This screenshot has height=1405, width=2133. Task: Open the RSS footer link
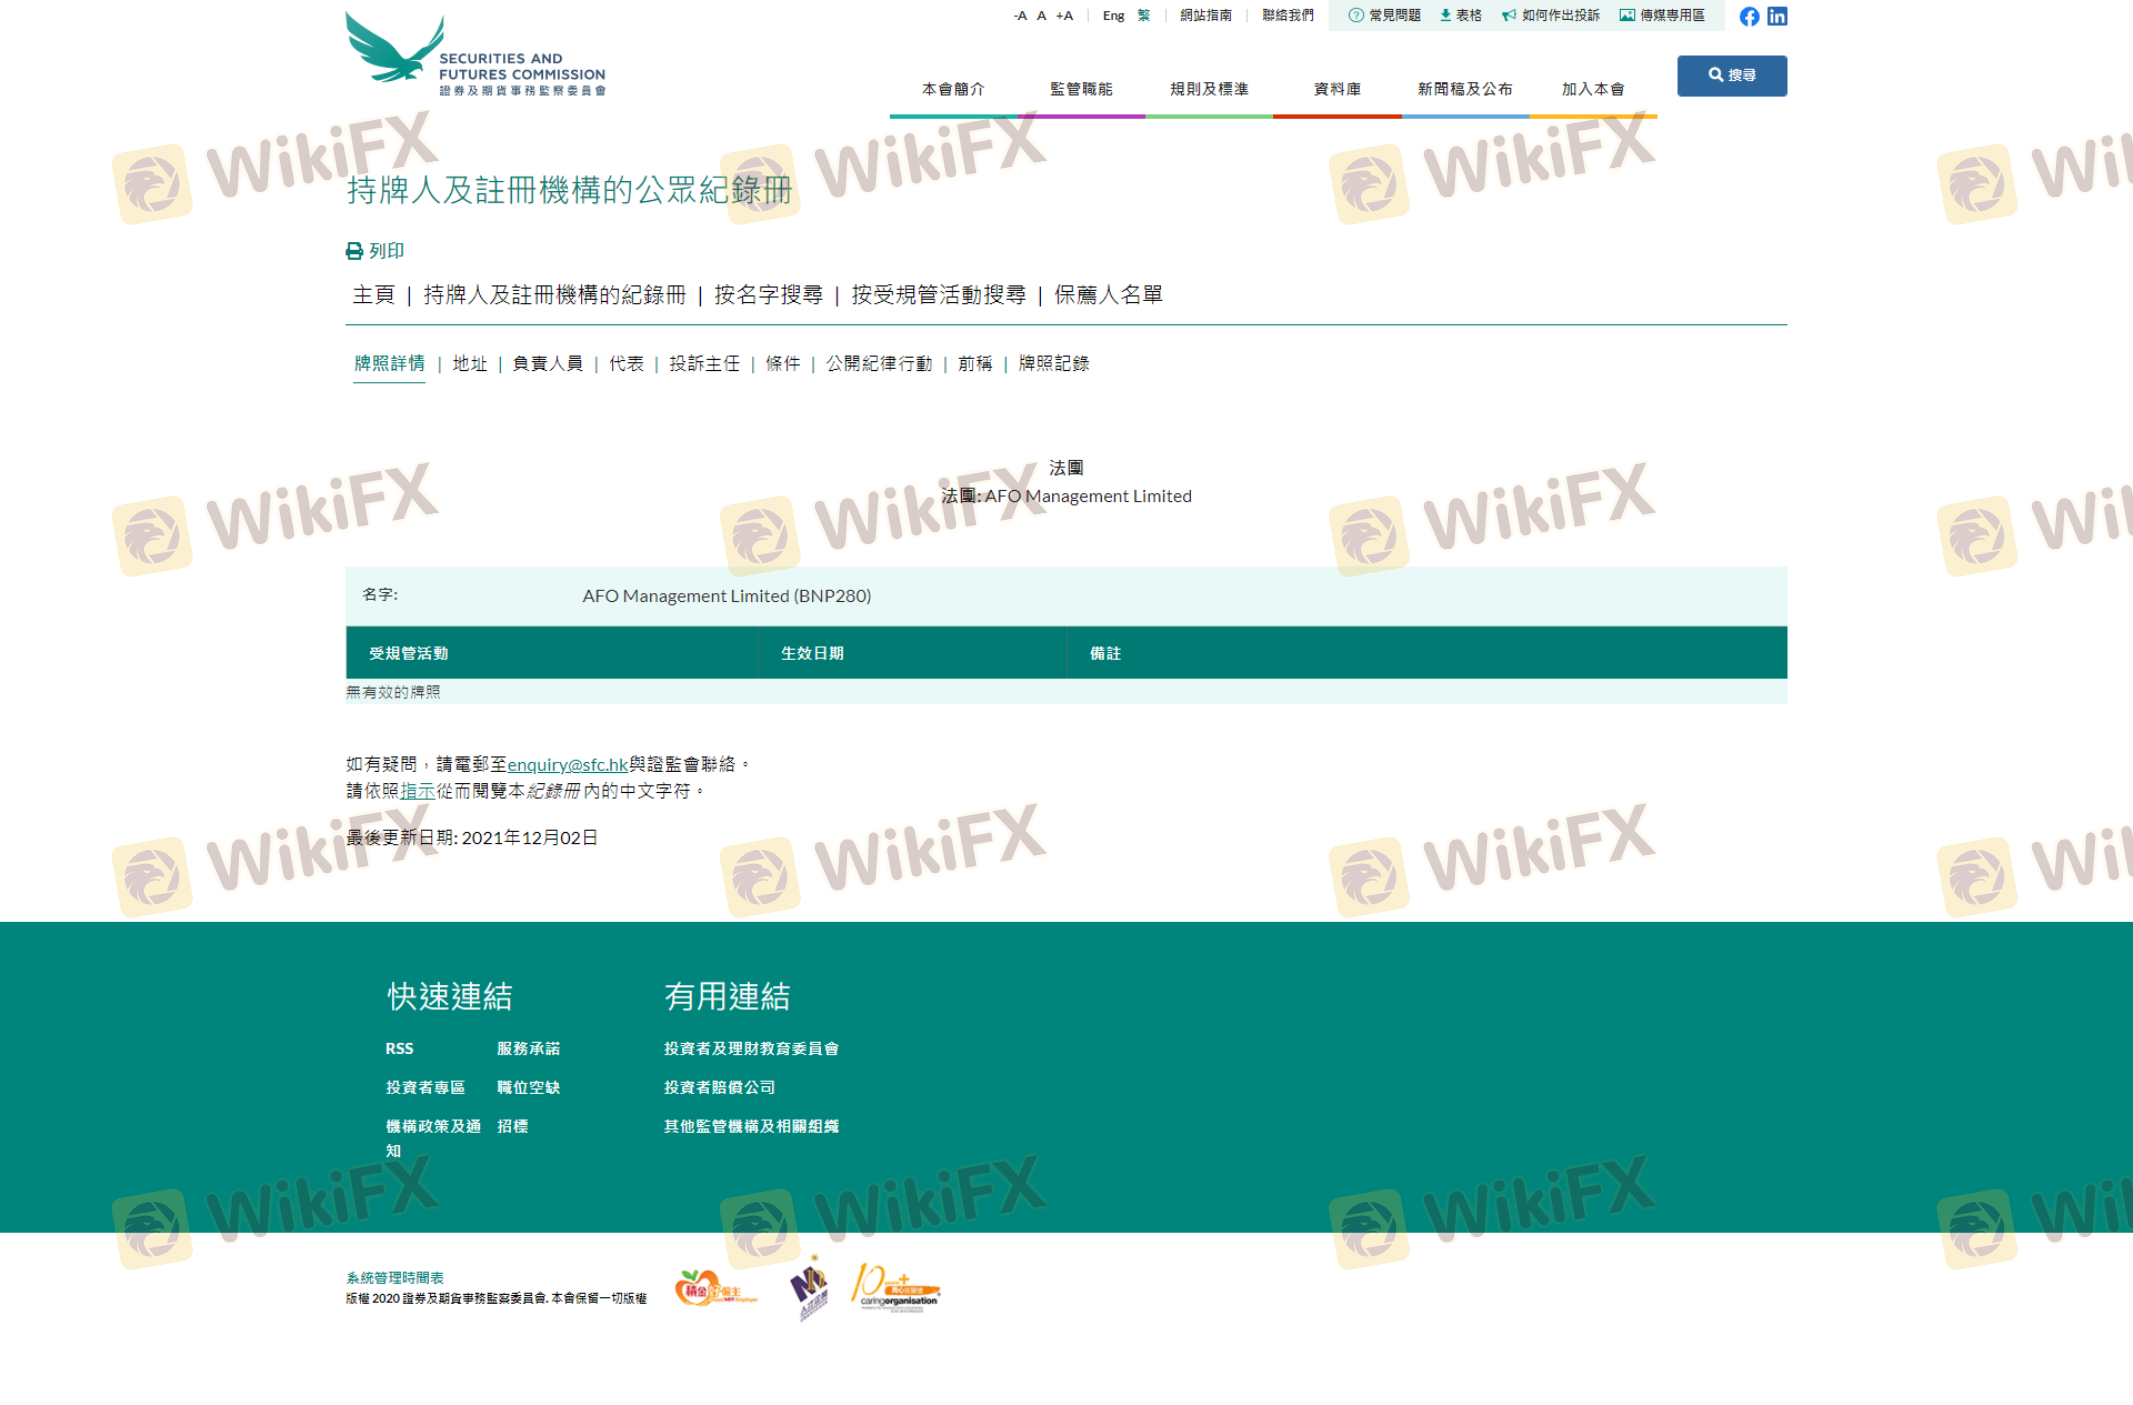[399, 1048]
